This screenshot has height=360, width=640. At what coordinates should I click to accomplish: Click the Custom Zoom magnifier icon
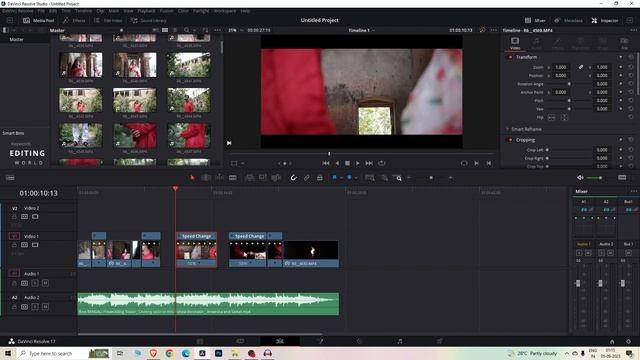pos(397,178)
